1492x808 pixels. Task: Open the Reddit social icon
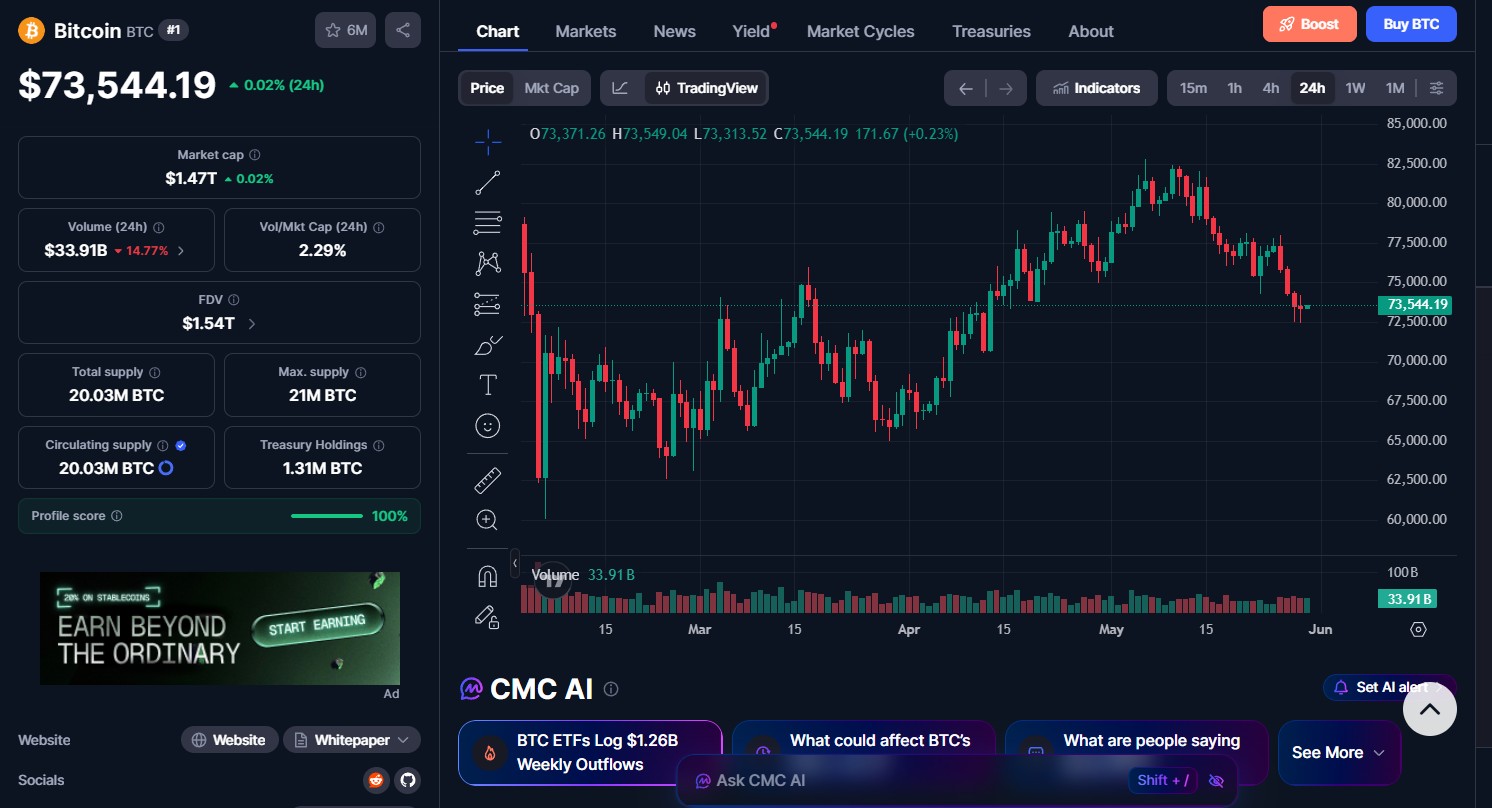click(376, 780)
